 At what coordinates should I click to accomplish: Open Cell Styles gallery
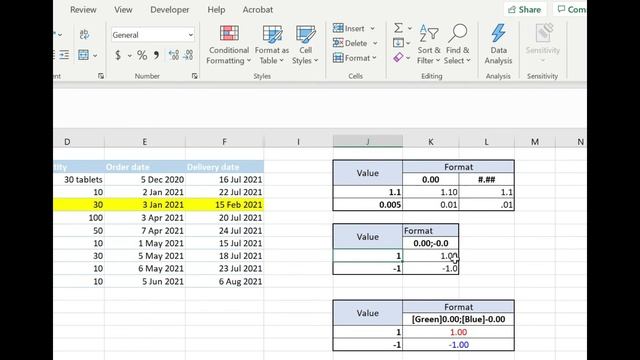click(x=305, y=44)
